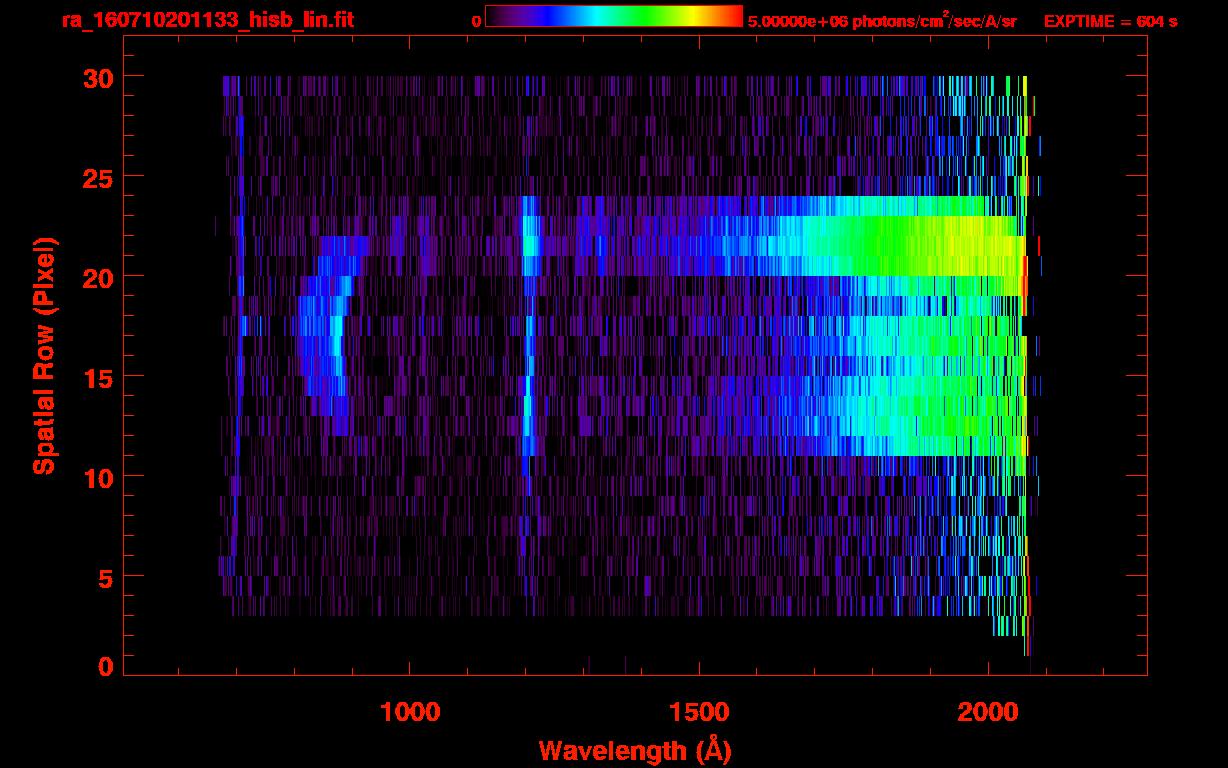Select the 2000 tick label on wavelength axis
The height and width of the screenshot is (768, 1228).
(988, 711)
